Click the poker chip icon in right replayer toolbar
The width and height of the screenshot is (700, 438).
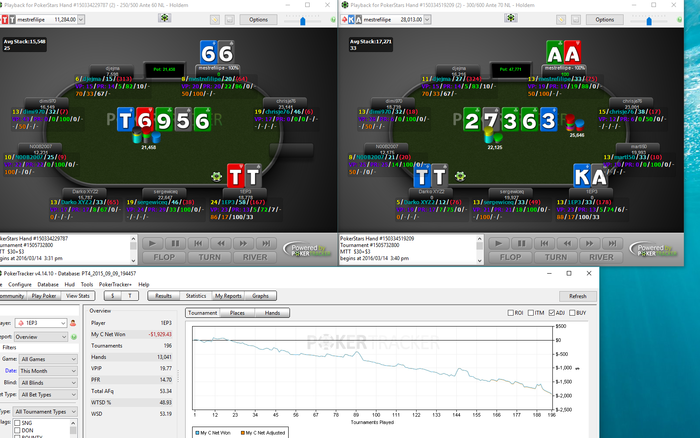pyautogui.click(x=511, y=18)
